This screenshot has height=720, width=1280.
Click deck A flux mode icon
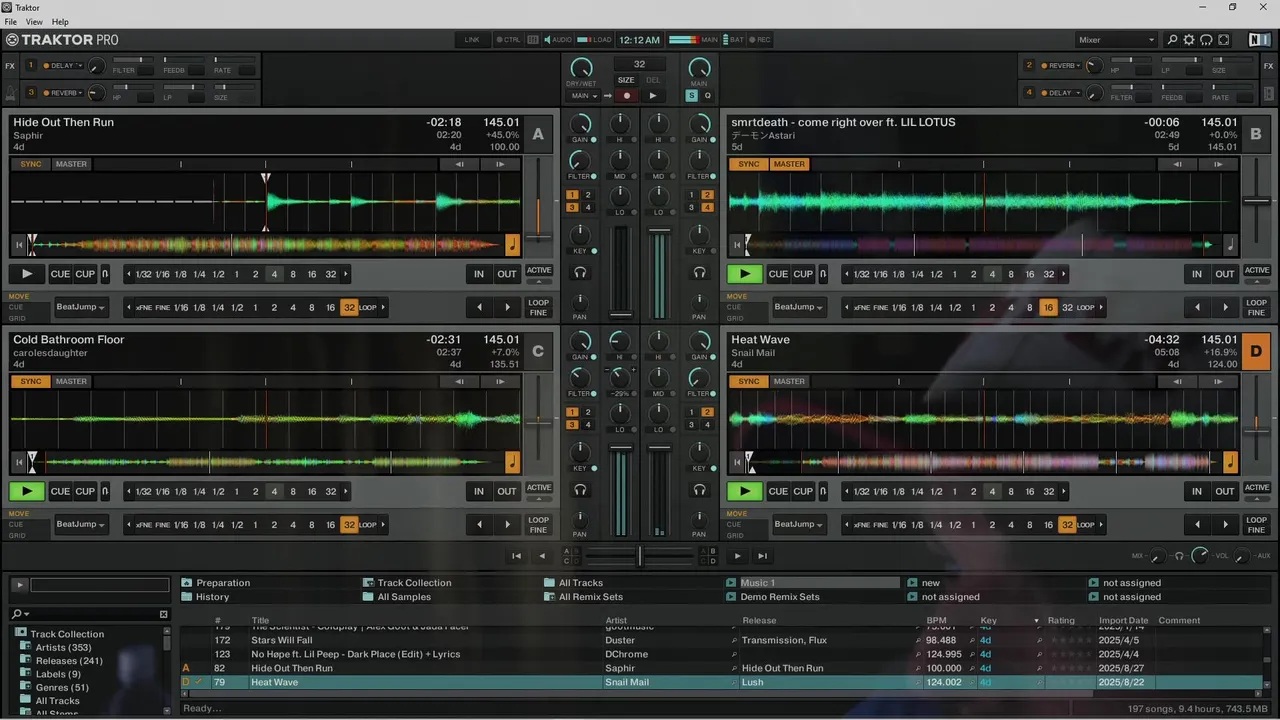pyautogui.click(x=106, y=274)
